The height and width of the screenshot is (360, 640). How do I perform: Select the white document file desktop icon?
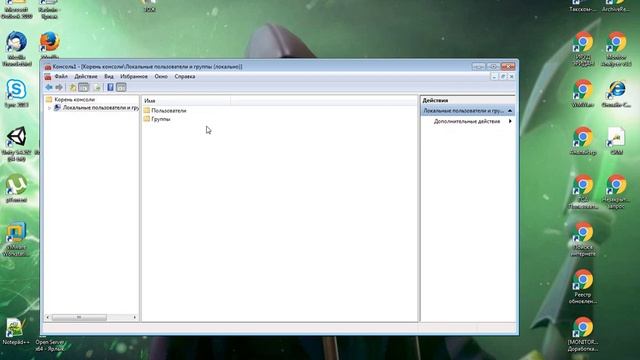[616, 140]
